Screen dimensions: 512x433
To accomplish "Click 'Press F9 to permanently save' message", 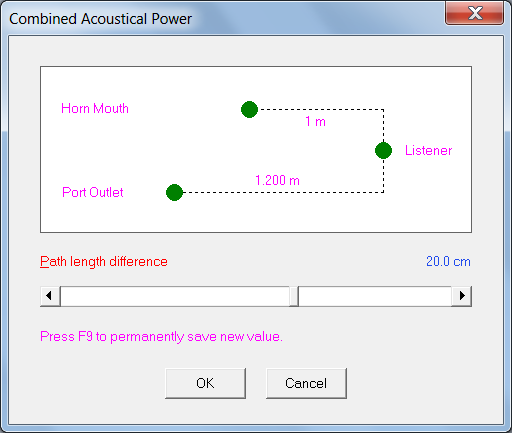I will point(161,337).
